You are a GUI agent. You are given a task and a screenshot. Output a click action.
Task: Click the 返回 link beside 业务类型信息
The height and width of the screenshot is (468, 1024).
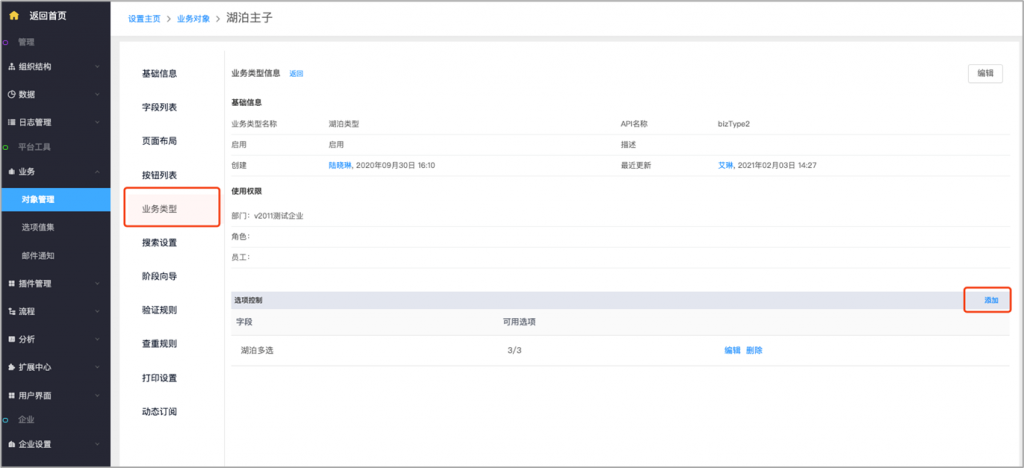coord(296,74)
